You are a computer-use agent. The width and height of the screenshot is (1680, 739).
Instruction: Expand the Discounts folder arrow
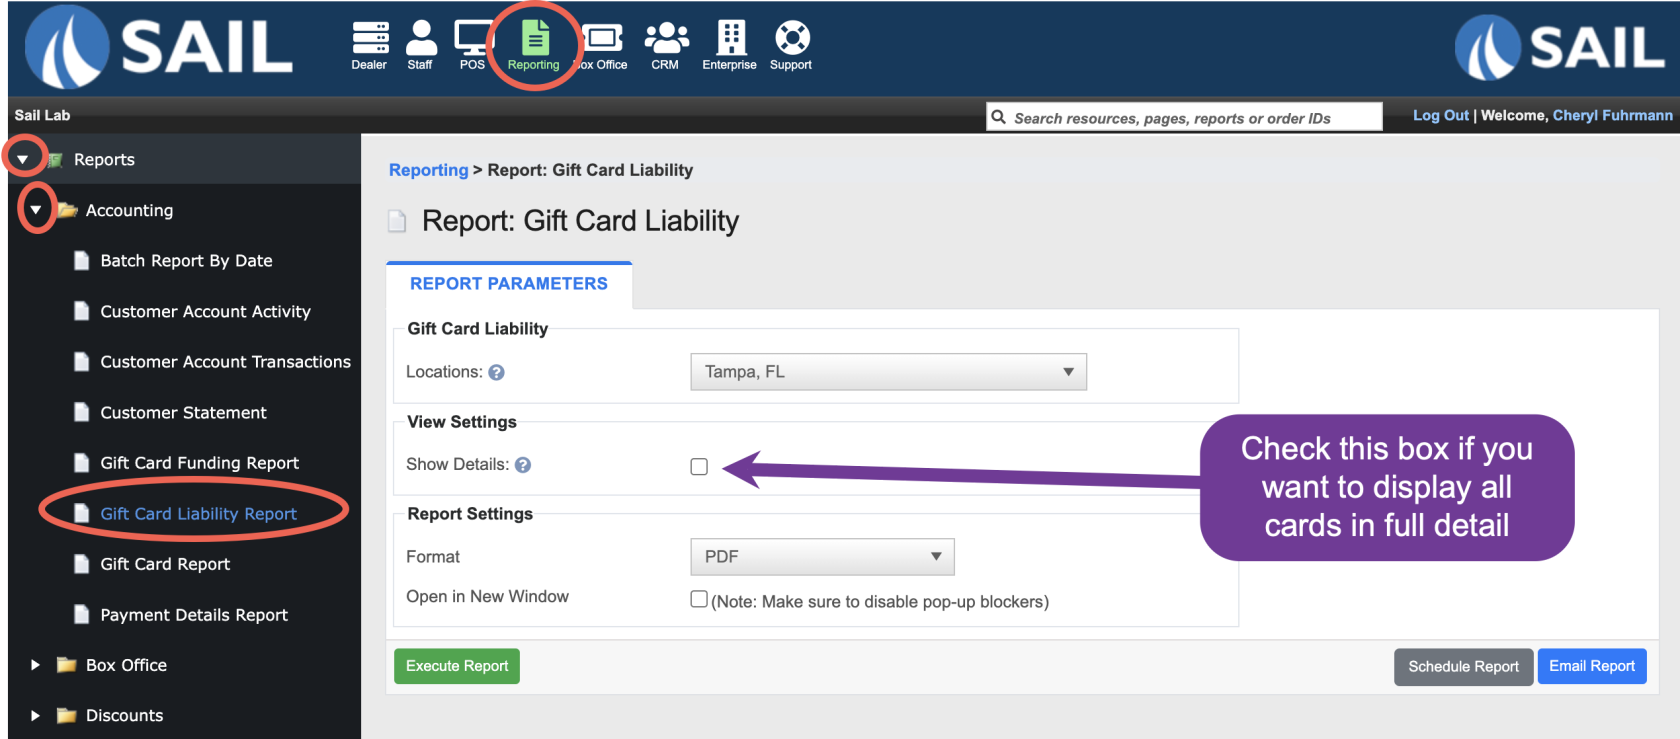click(x=35, y=715)
